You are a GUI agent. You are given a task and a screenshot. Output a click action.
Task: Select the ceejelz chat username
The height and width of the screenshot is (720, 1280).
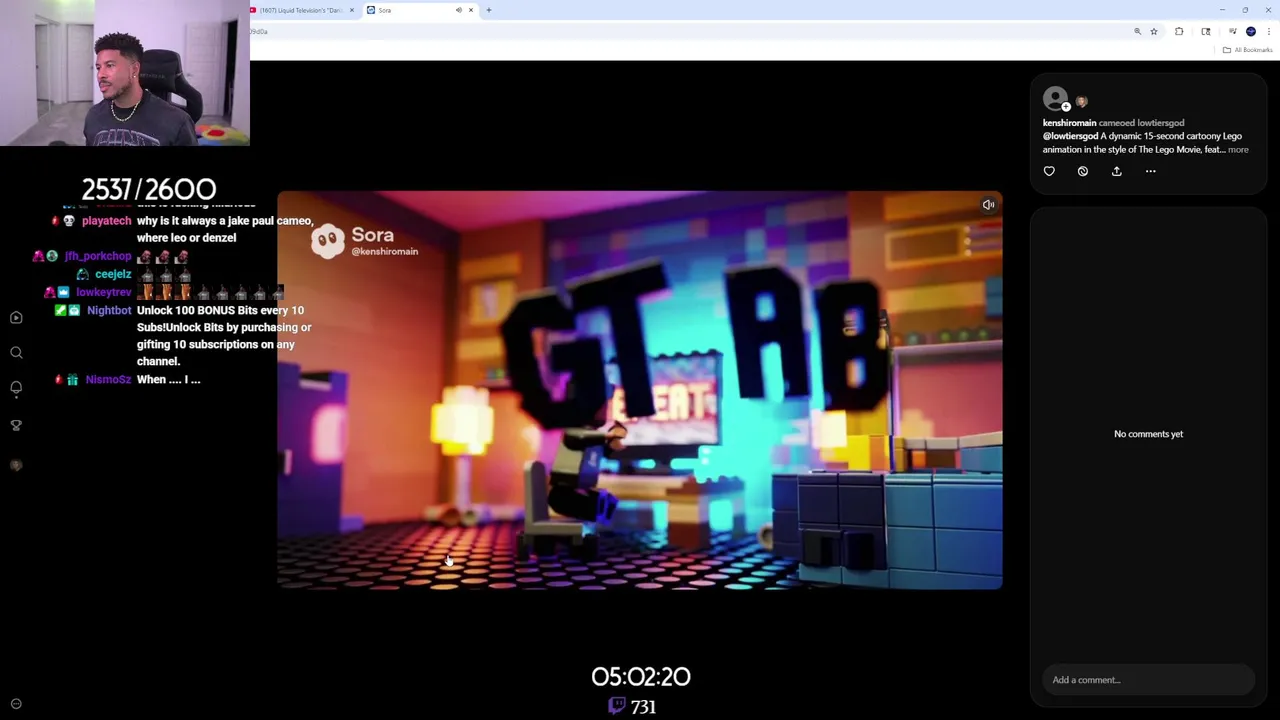113,274
